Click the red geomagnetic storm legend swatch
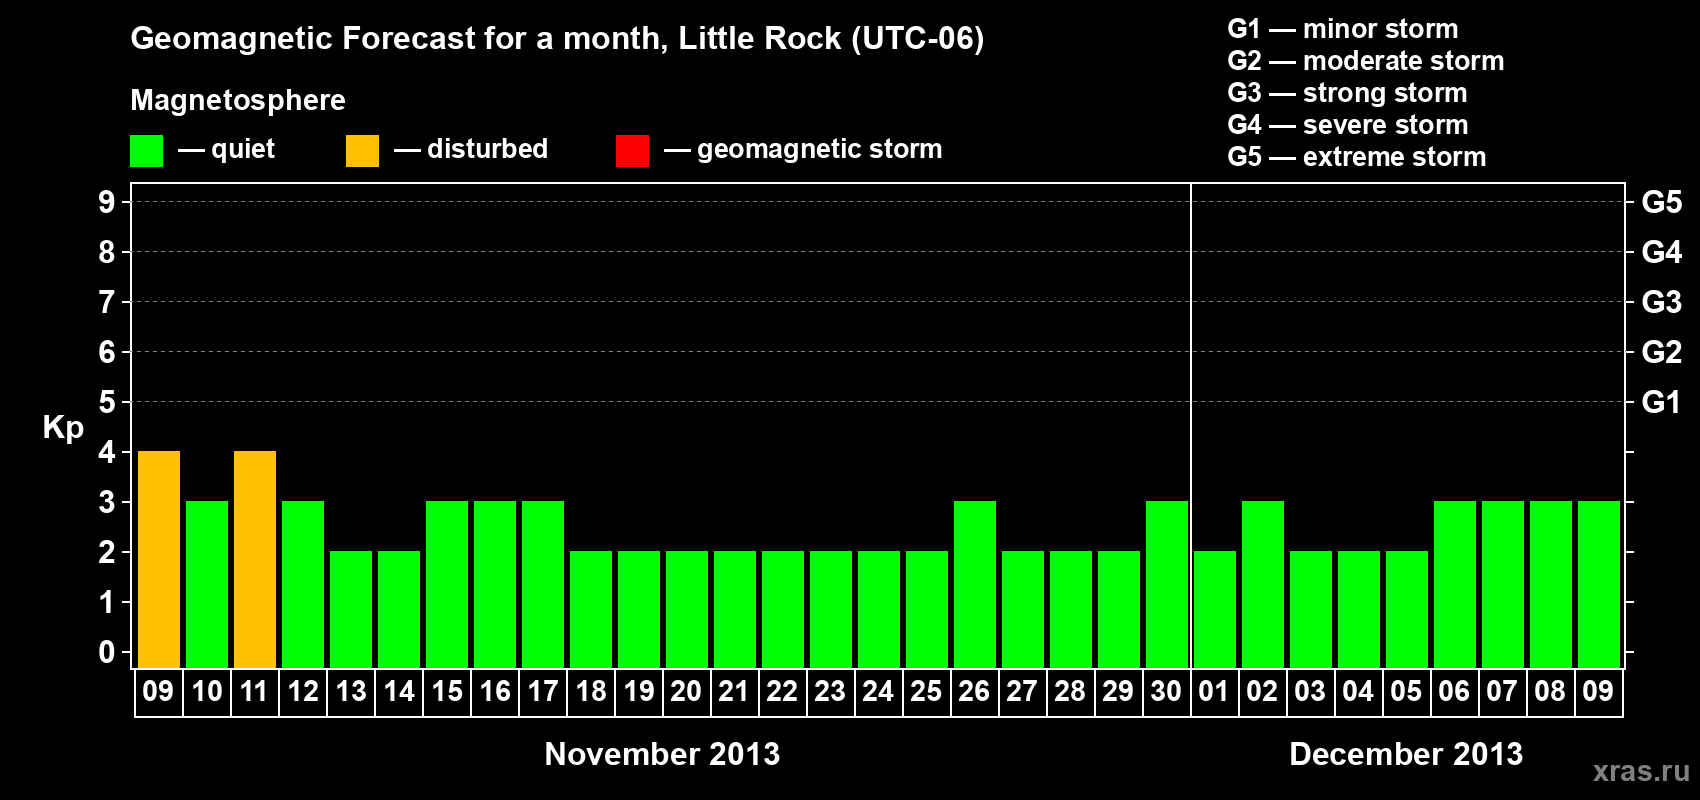 (632, 151)
